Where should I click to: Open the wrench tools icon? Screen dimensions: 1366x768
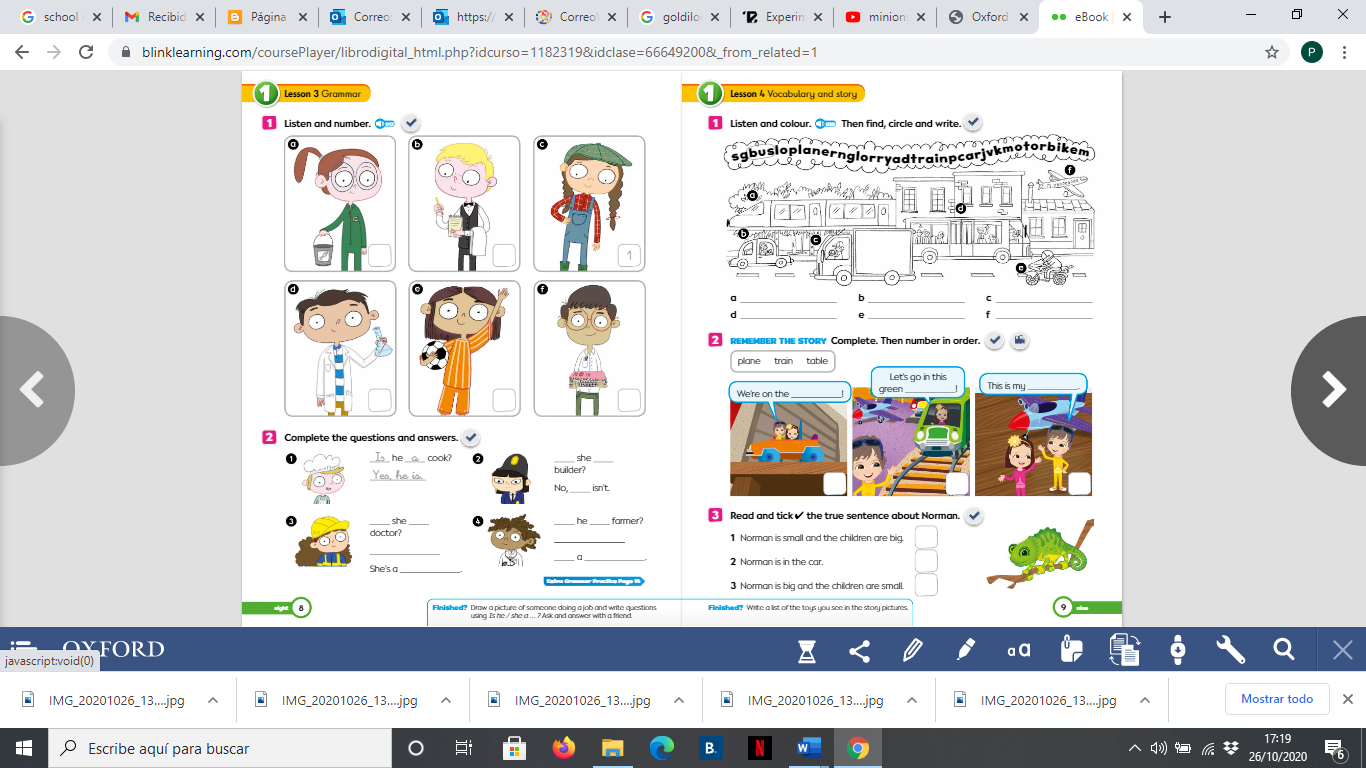(x=1231, y=650)
